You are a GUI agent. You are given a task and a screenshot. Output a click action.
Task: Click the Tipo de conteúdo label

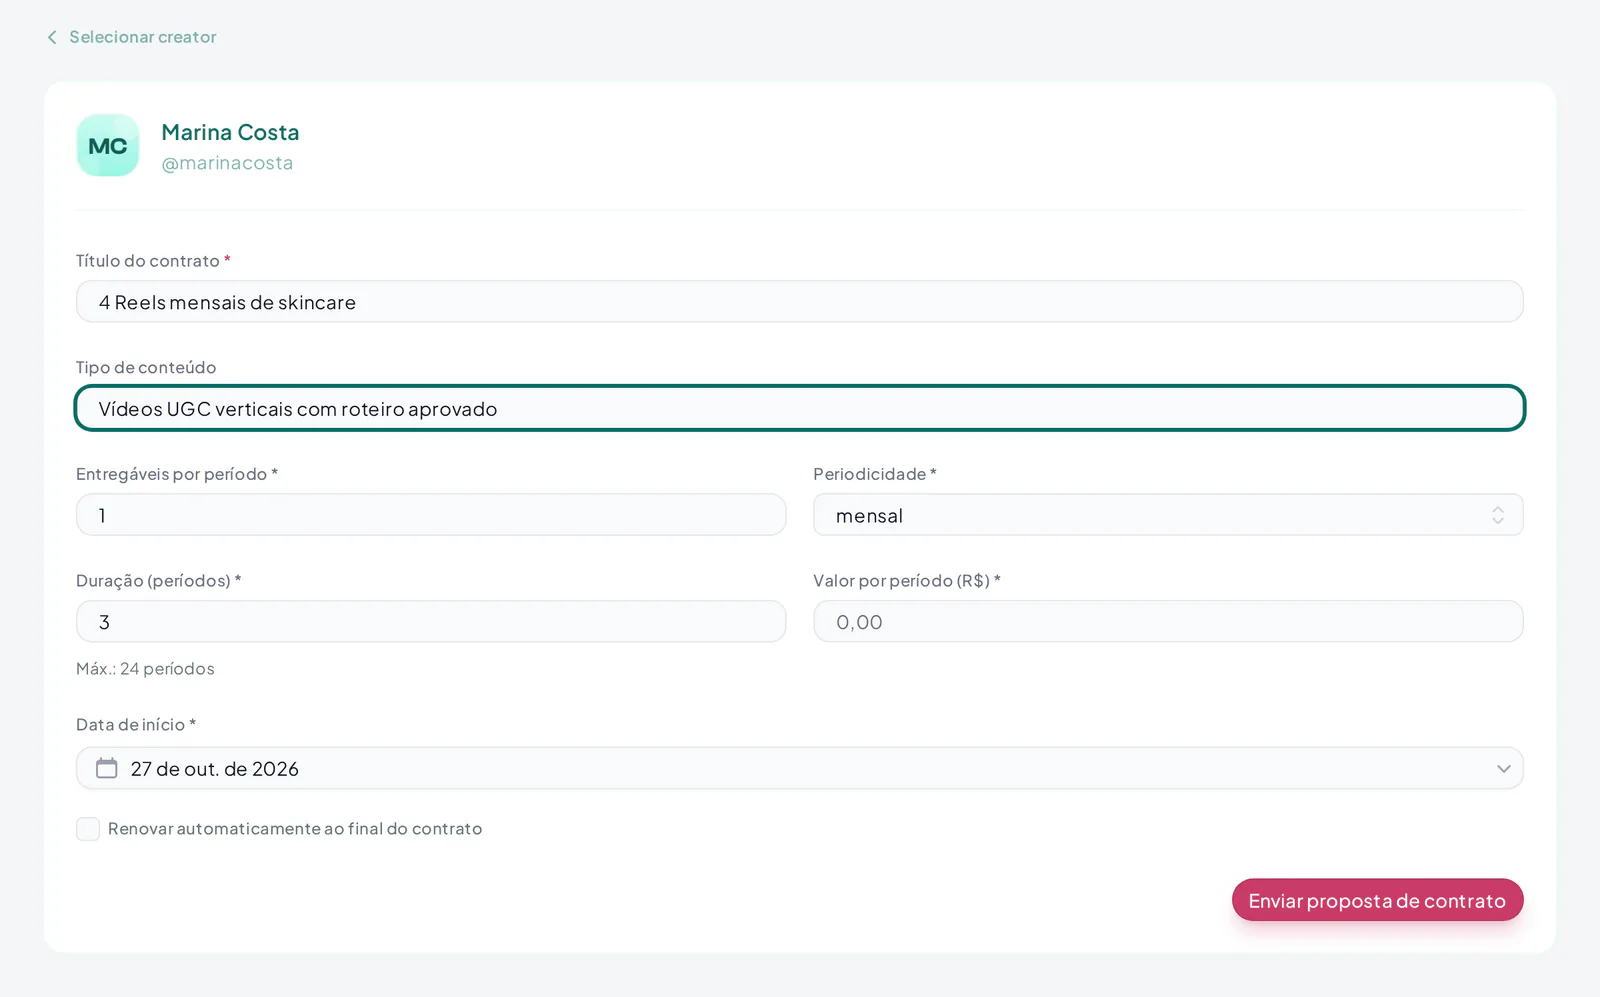(x=146, y=367)
